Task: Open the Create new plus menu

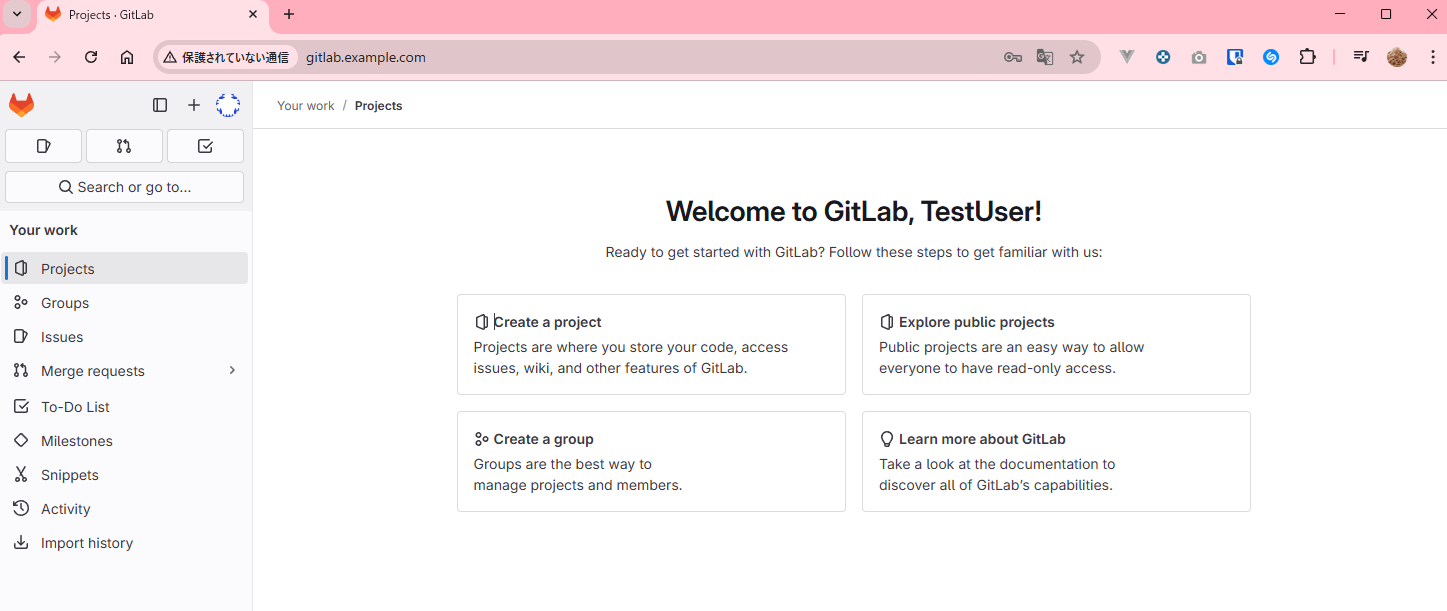Action: coord(194,105)
